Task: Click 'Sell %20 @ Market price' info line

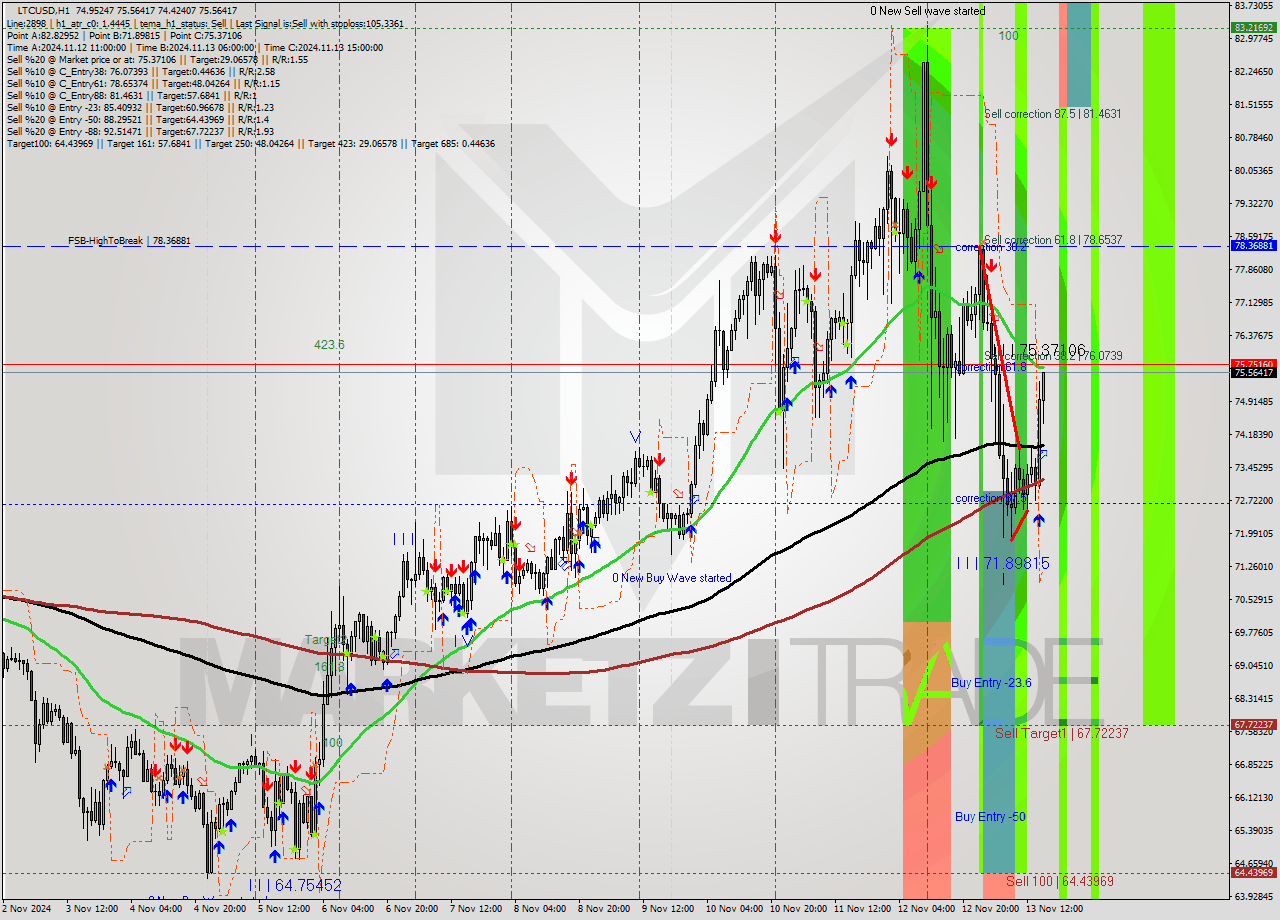Action: pyautogui.click(x=157, y=59)
